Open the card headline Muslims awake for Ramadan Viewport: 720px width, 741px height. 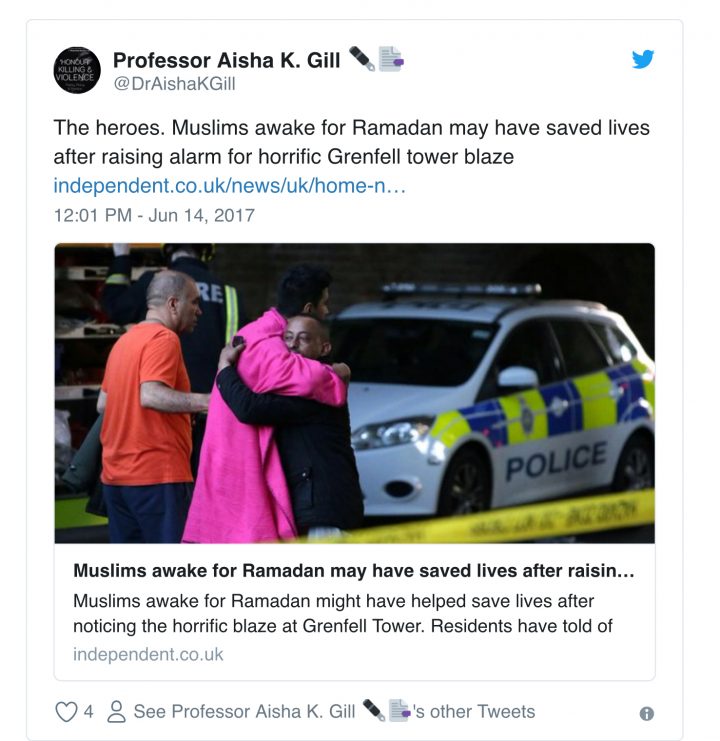[x=353, y=571]
